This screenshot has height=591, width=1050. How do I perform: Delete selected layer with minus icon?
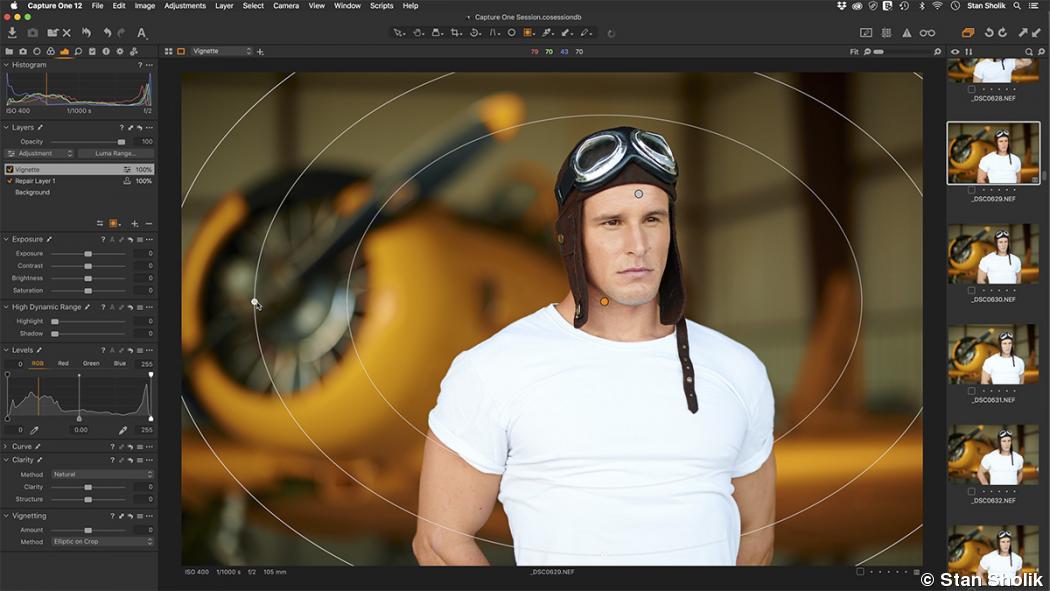click(x=149, y=224)
